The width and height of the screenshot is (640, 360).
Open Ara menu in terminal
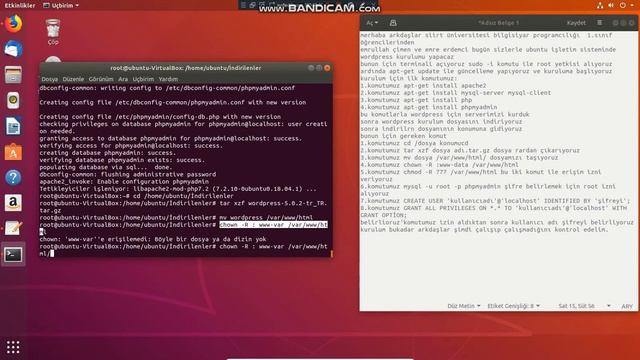click(x=123, y=79)
